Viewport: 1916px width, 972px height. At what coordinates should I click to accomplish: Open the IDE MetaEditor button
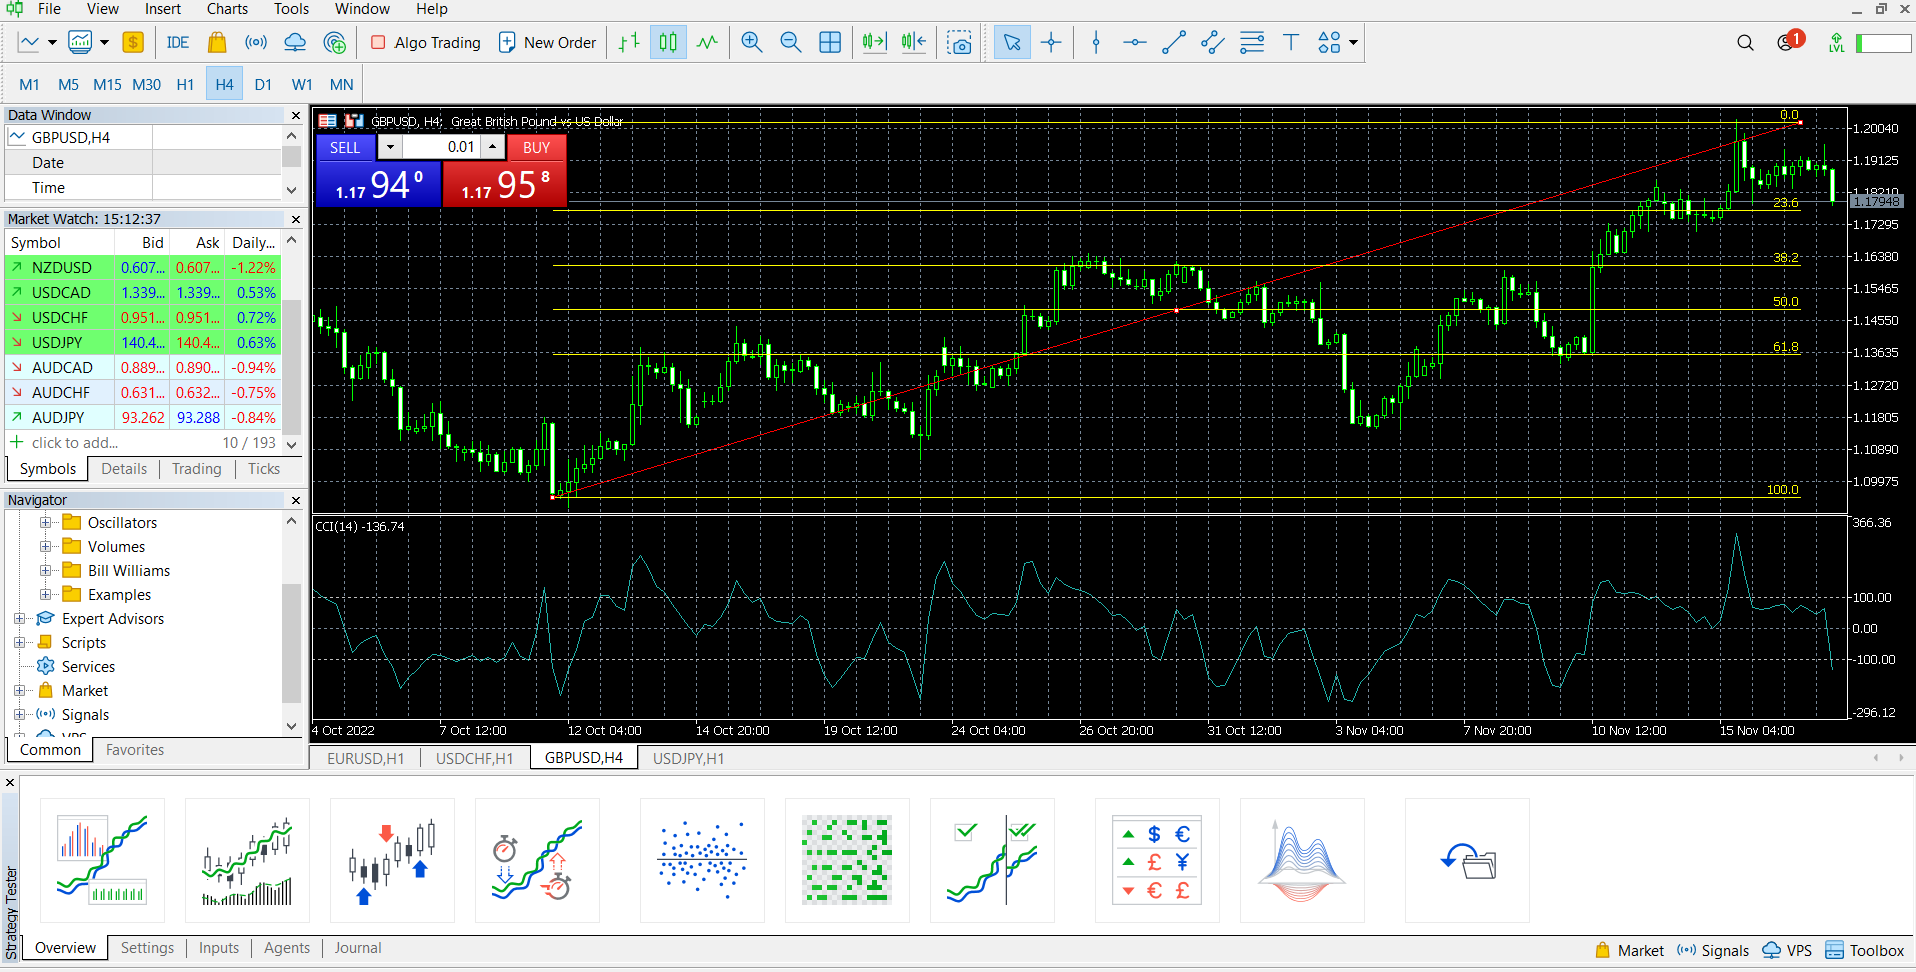[x=178, y=42]
